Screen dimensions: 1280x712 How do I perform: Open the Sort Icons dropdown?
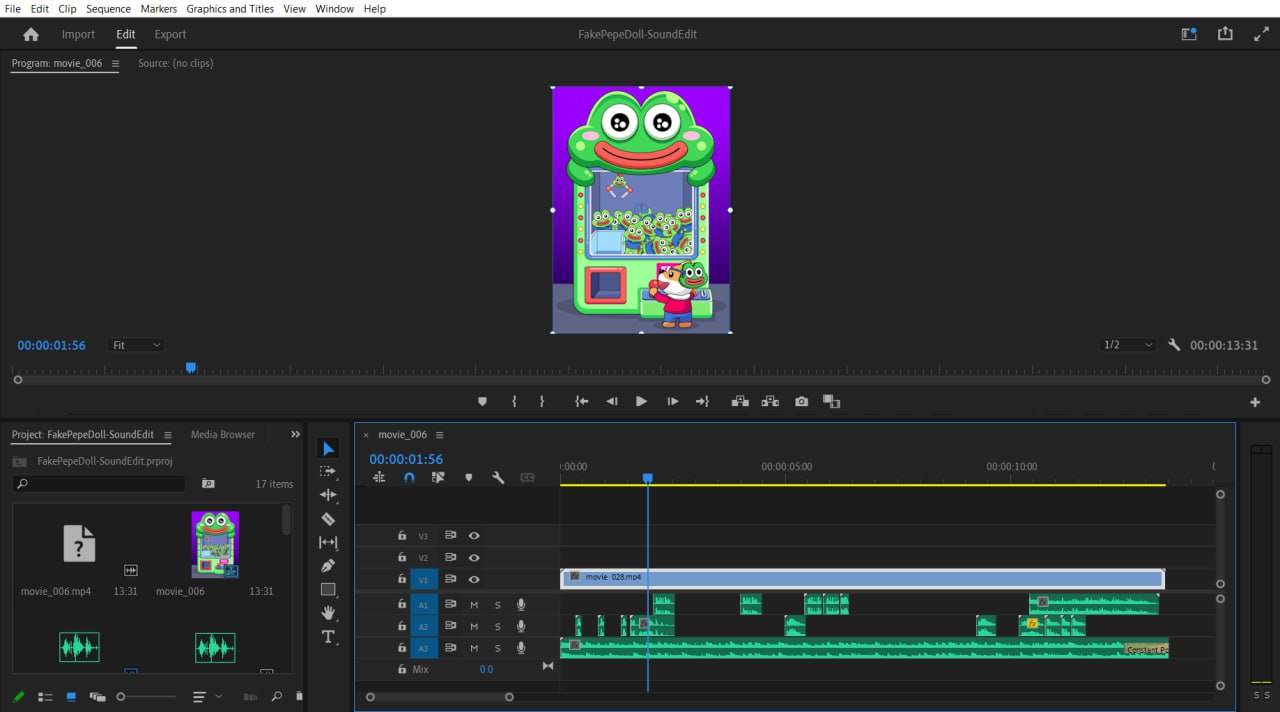point(205,696)
